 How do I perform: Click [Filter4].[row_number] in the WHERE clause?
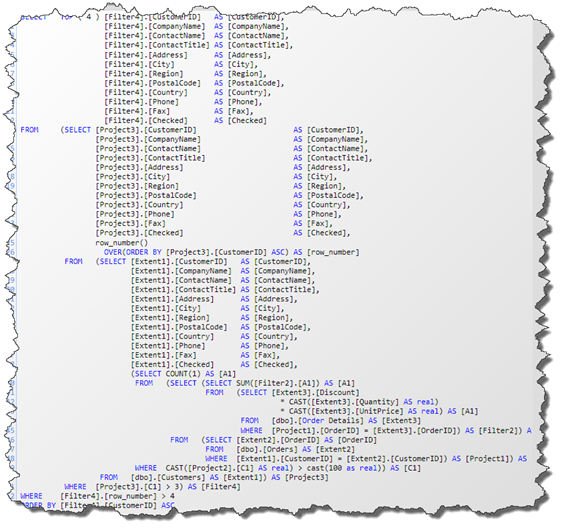pos(109,496)
